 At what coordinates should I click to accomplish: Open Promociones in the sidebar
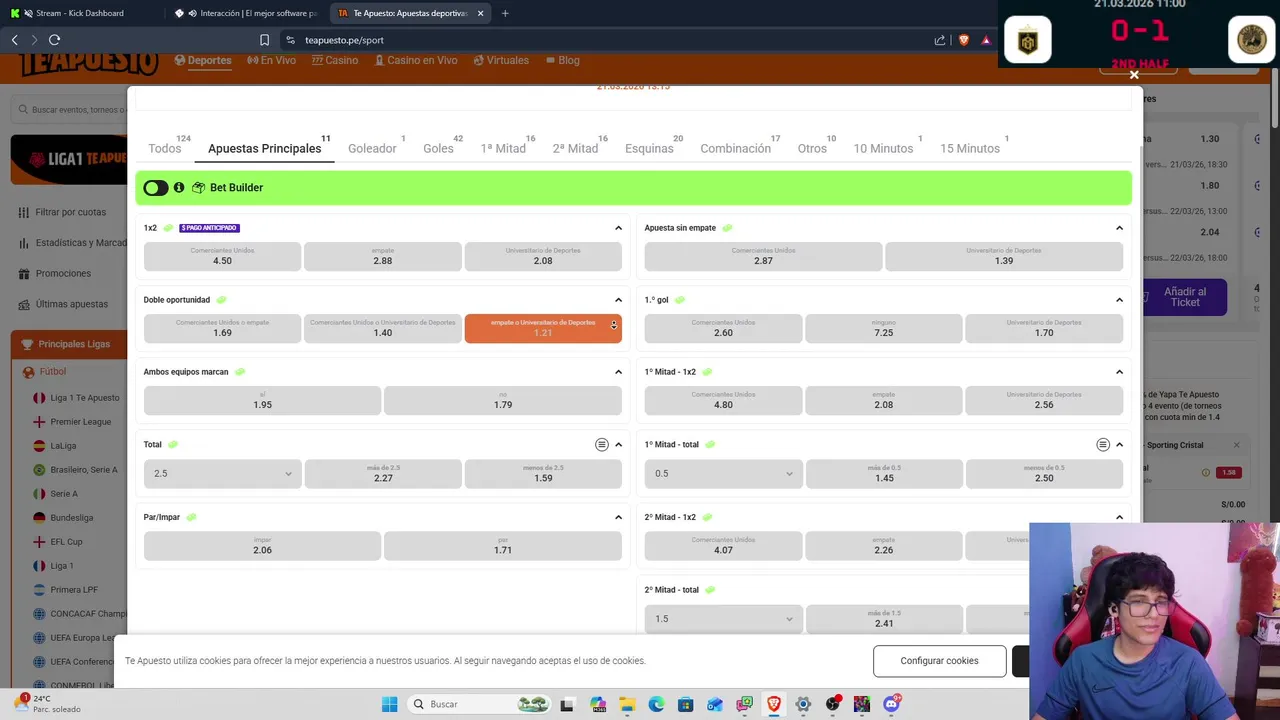[56, 273]
